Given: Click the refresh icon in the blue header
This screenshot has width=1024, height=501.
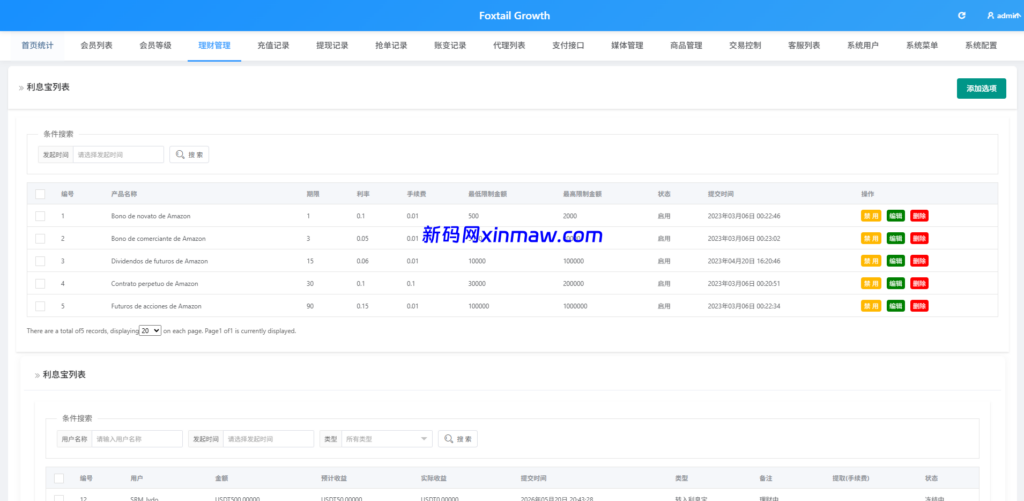Looking at the screenshot, I should [x=961, y=16].
